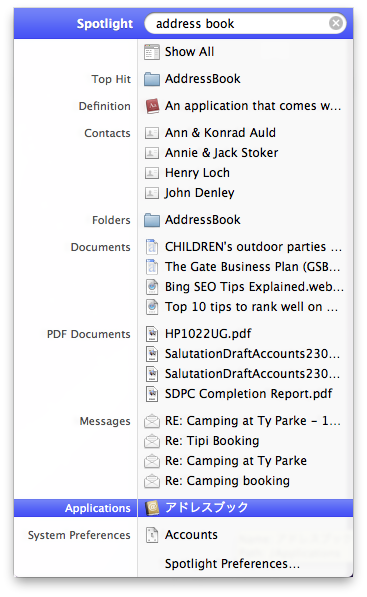Viewport: 367px width, 597px height.
Task: Open Top Hit AddressBook entry
Action: coord(203,79)
